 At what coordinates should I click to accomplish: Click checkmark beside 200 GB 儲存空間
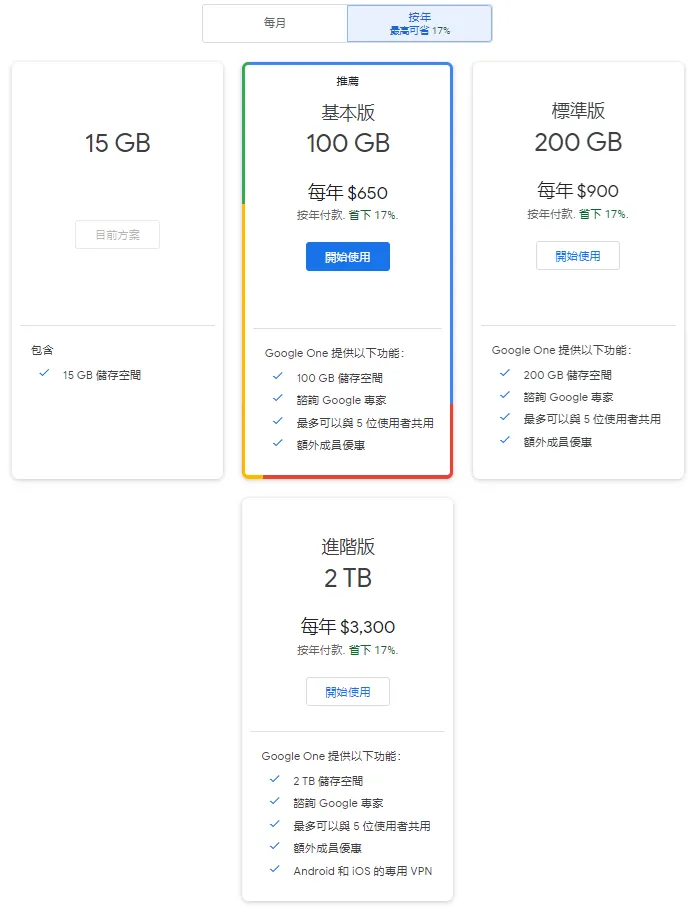coord(505,374)
